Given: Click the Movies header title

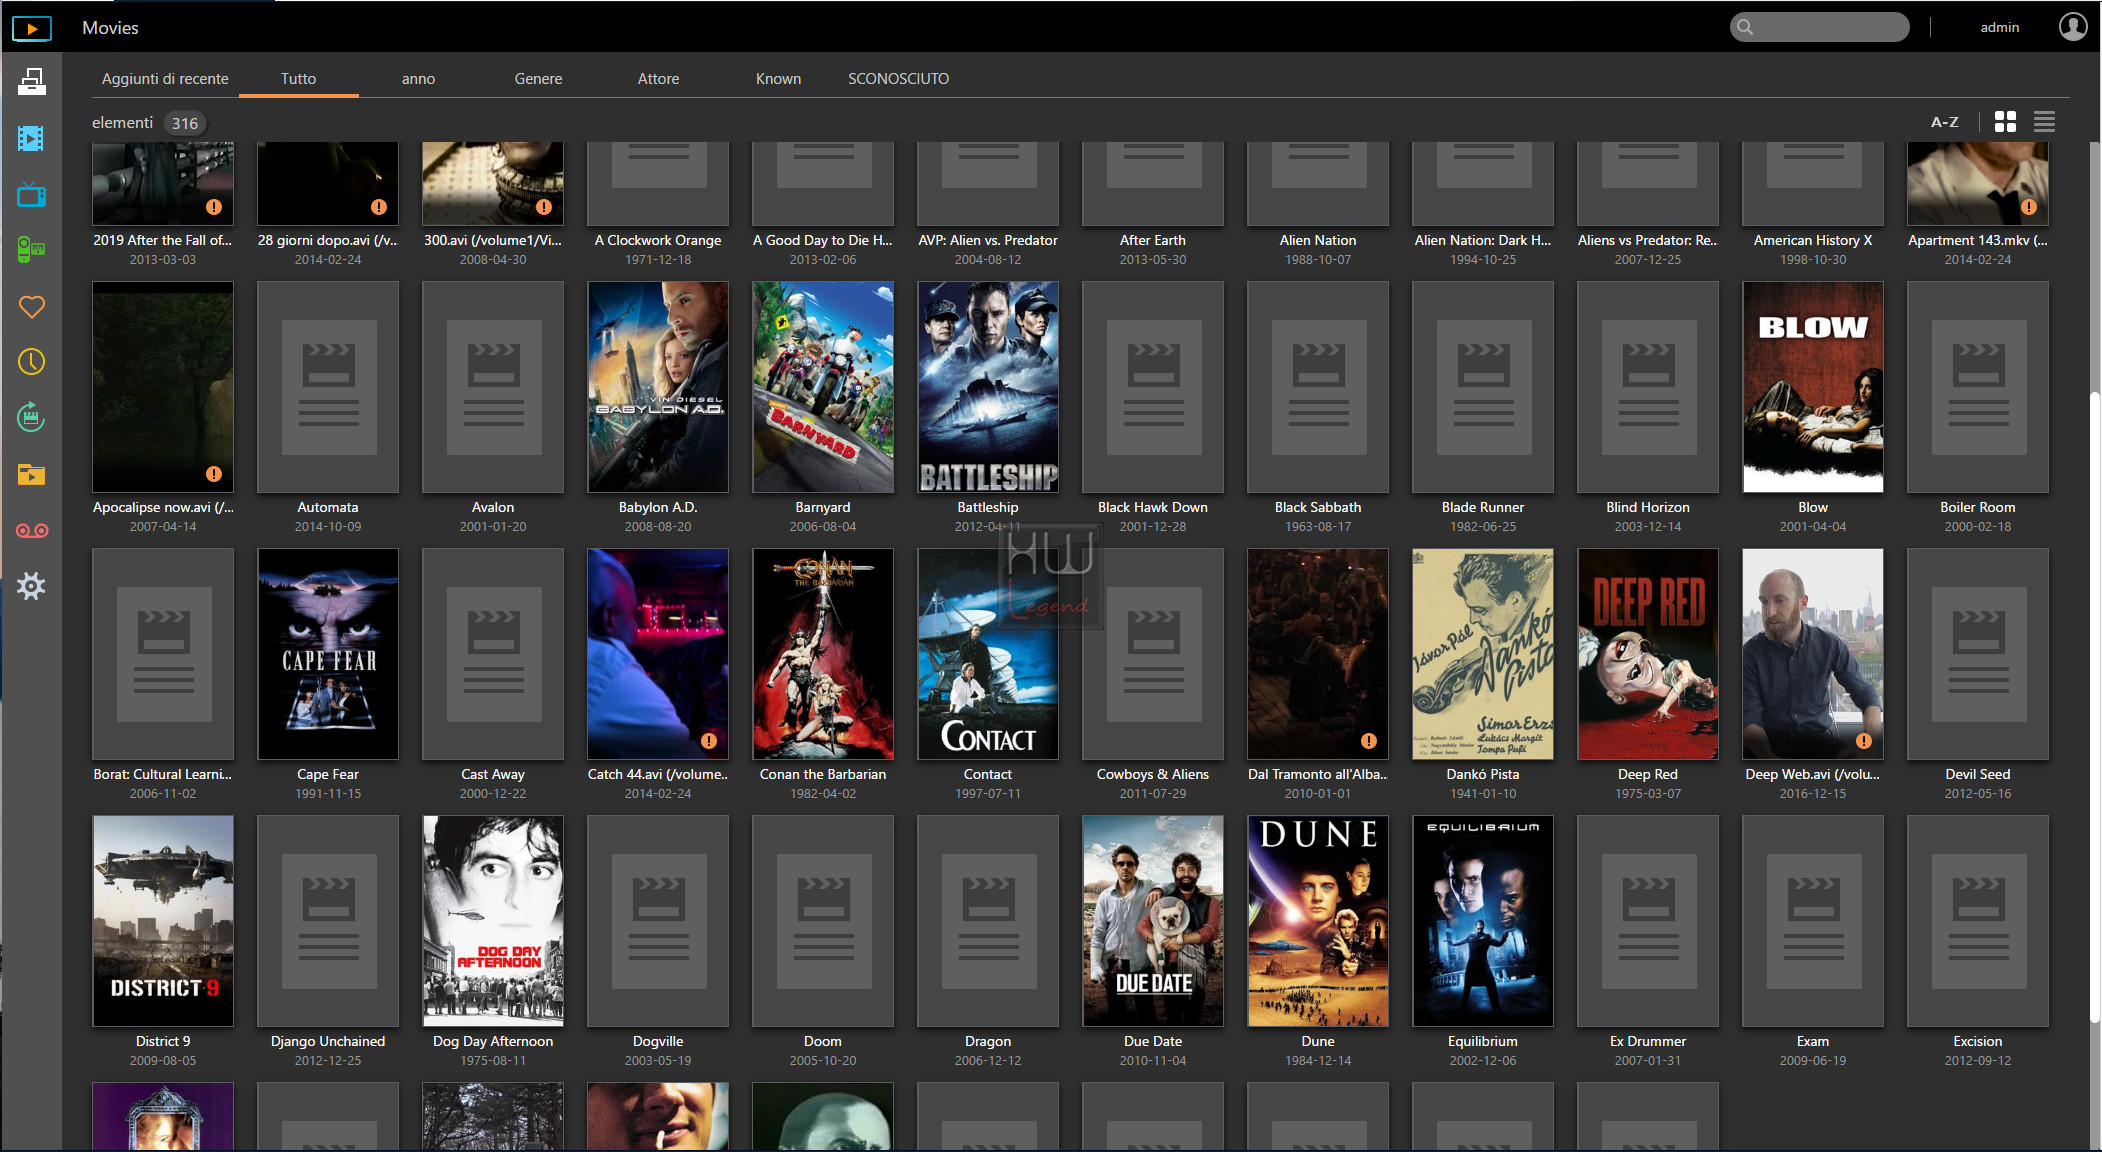Looking at the screenshot, I should click(110, 28).
